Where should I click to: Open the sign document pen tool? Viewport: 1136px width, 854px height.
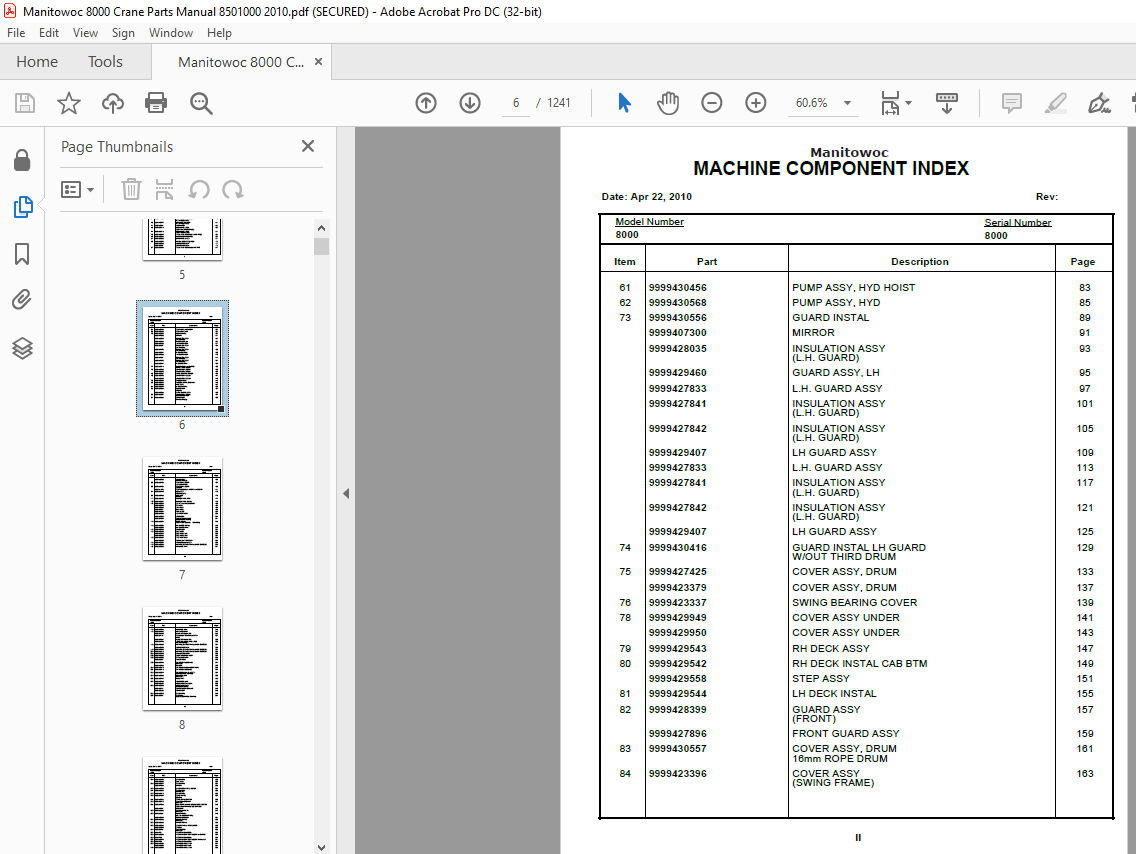(x=1099, y=103)
